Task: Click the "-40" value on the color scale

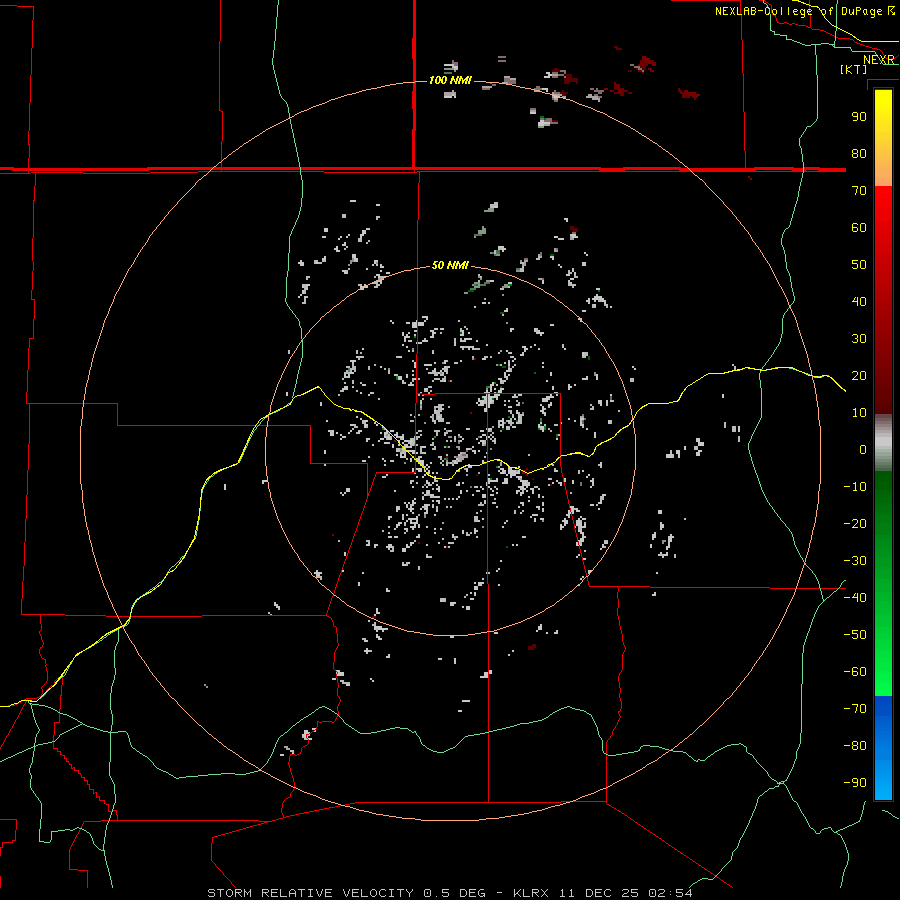Action: (855, 598)
